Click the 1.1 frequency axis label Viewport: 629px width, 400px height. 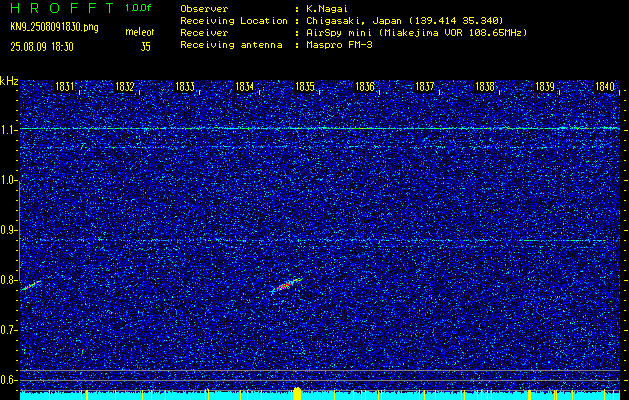click(x=8, y=130)
